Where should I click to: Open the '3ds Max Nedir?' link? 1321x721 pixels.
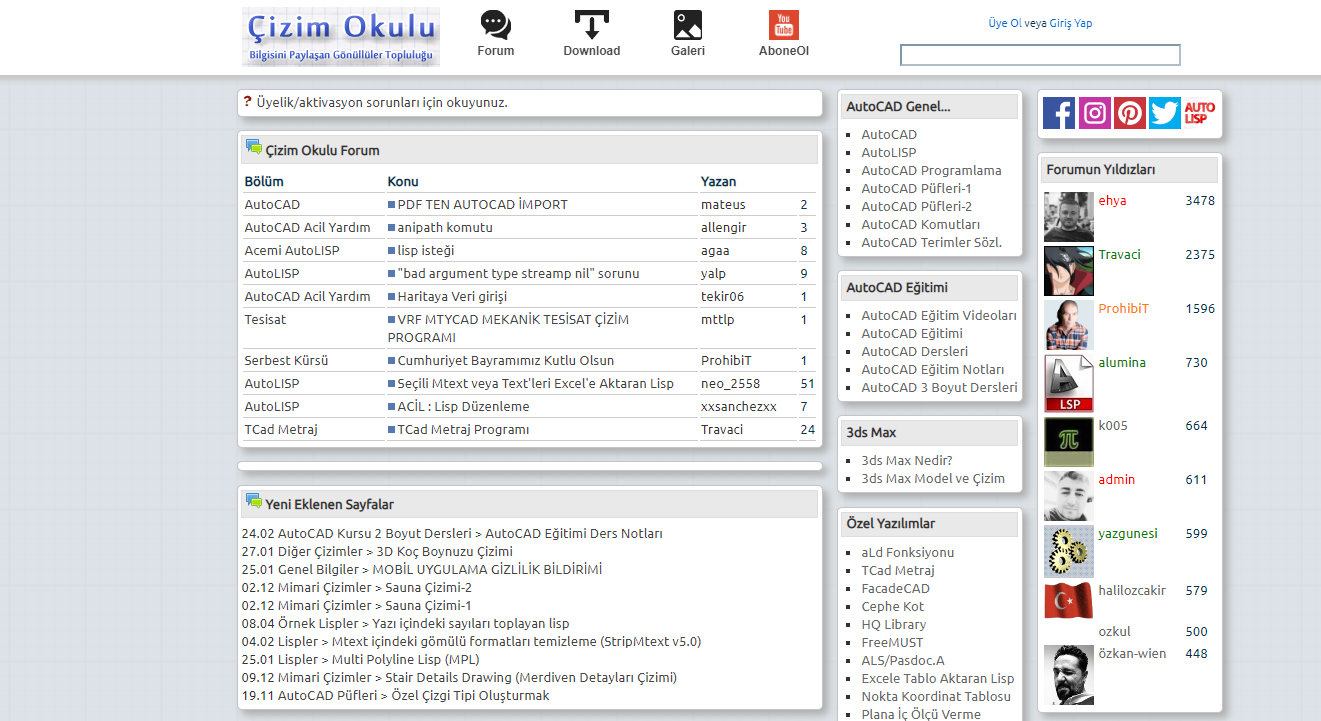(907, 460)
